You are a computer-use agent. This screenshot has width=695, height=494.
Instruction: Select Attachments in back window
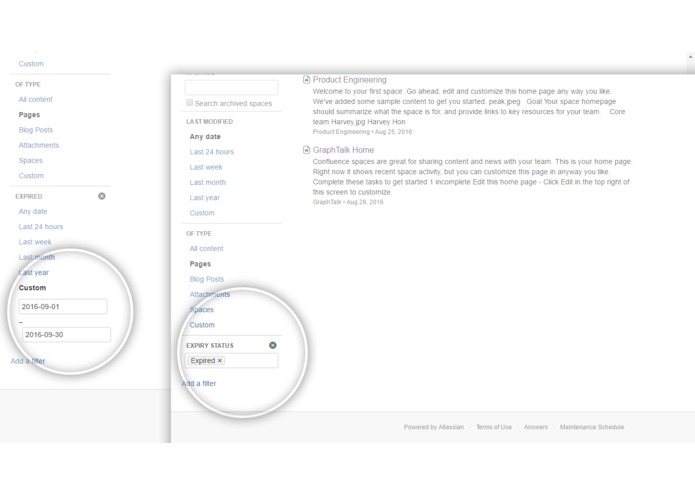tap(39, 145)
